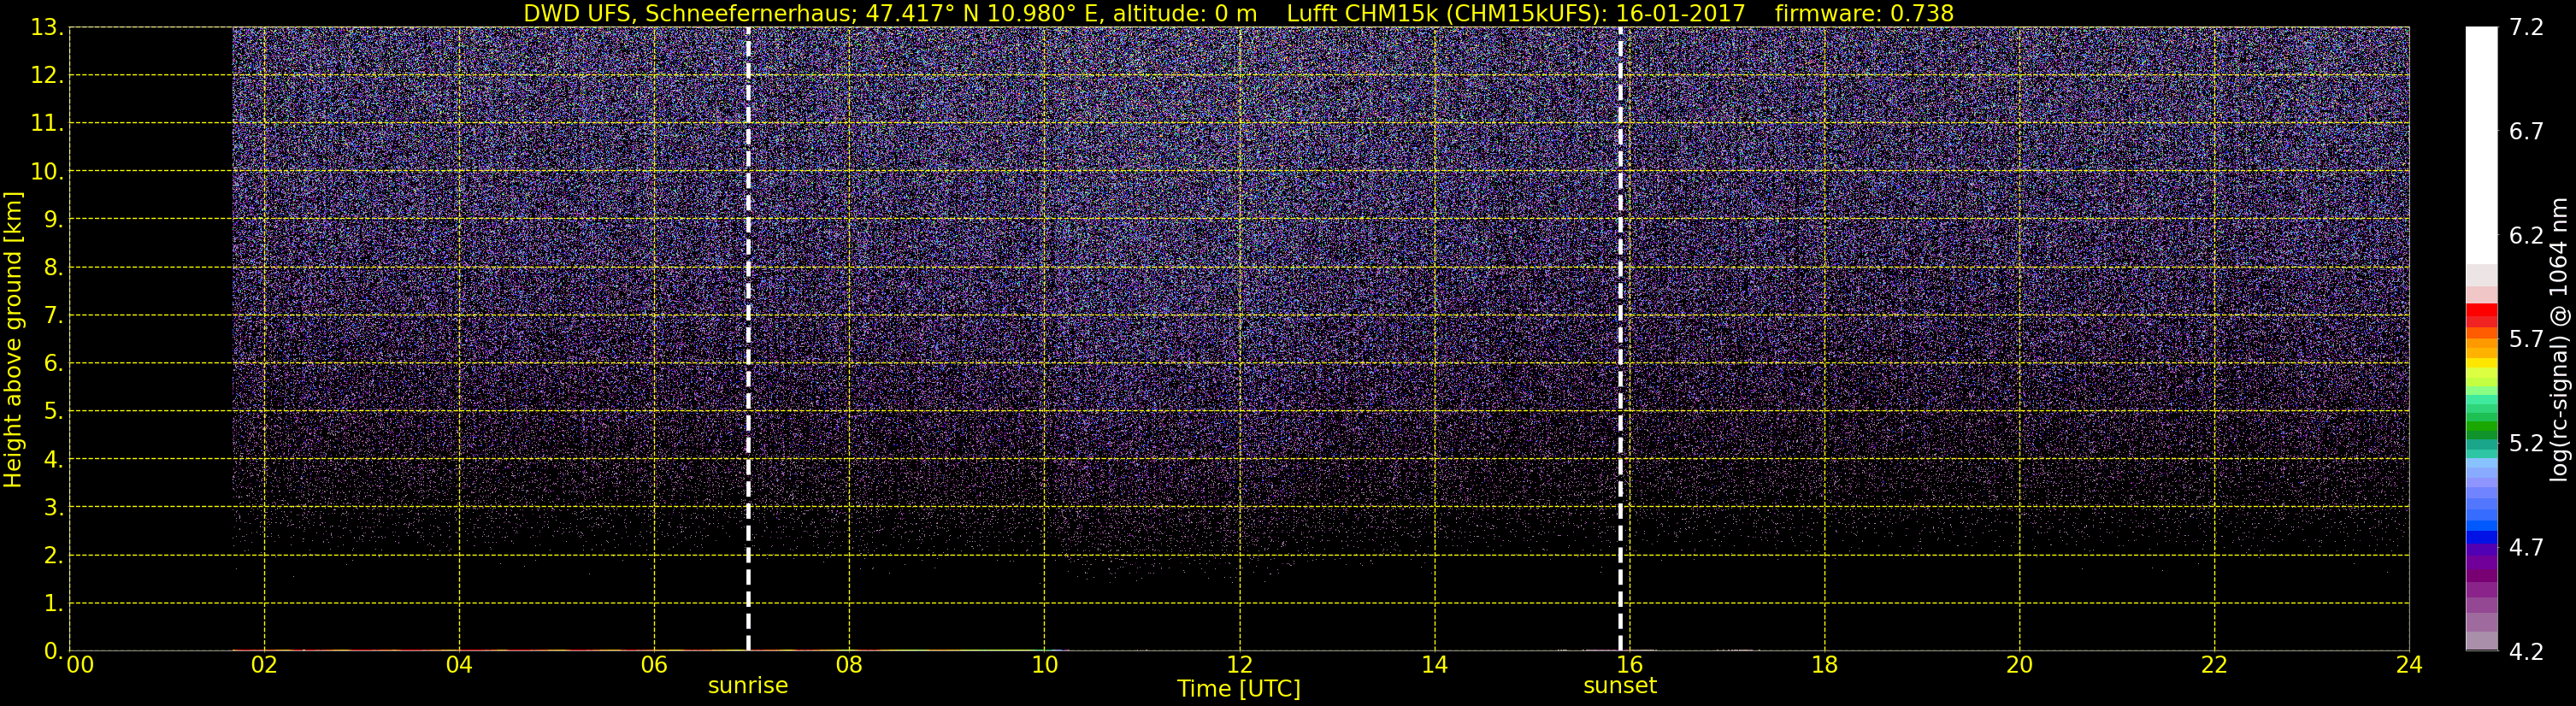Select the time axis tick label "10"
This screenshot has width=2576, height=706.
pos(1044,666)
